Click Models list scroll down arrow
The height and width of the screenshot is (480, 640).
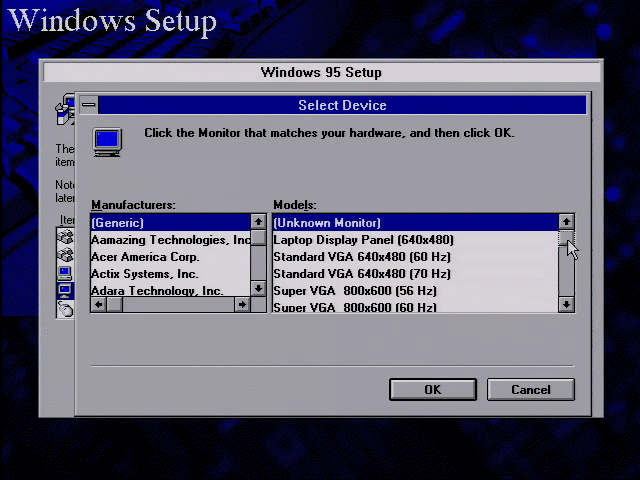pos(566,304)
